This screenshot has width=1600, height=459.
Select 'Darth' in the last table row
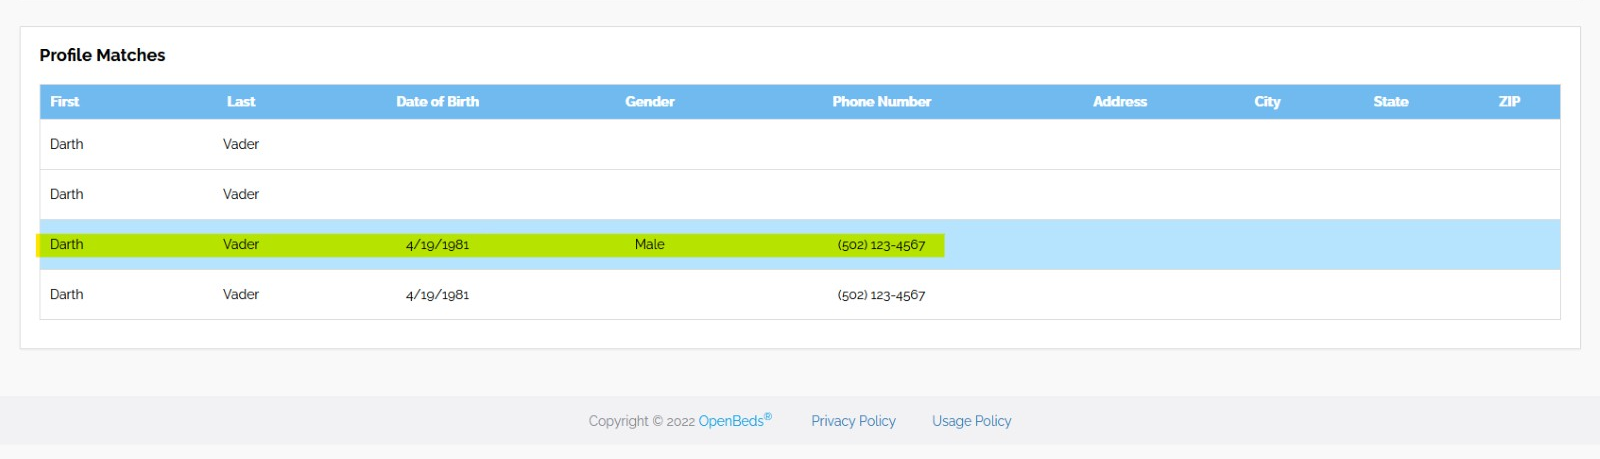(x=67, y=294)
